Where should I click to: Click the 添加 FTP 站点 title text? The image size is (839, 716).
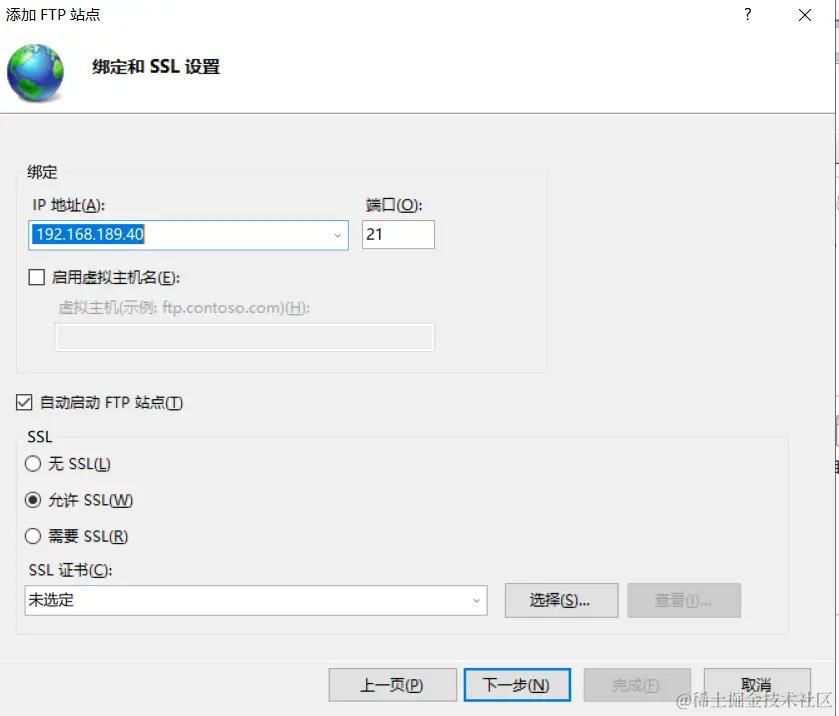tap(53, 14)
